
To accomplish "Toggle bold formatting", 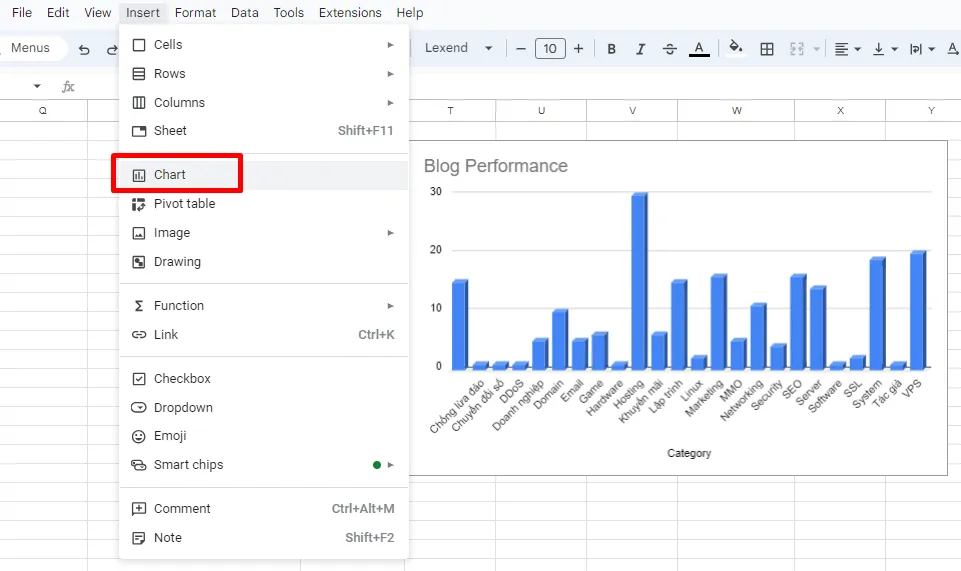I will pyautogui.click(x=611, y=49).
